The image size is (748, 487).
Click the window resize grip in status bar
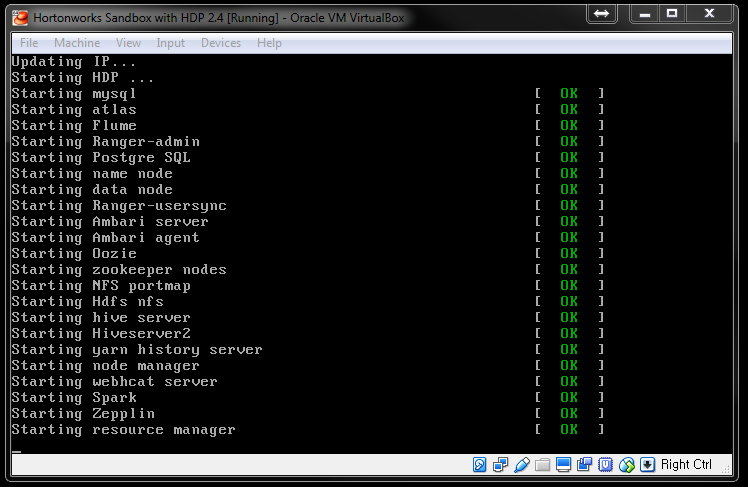tap(726, 469)
